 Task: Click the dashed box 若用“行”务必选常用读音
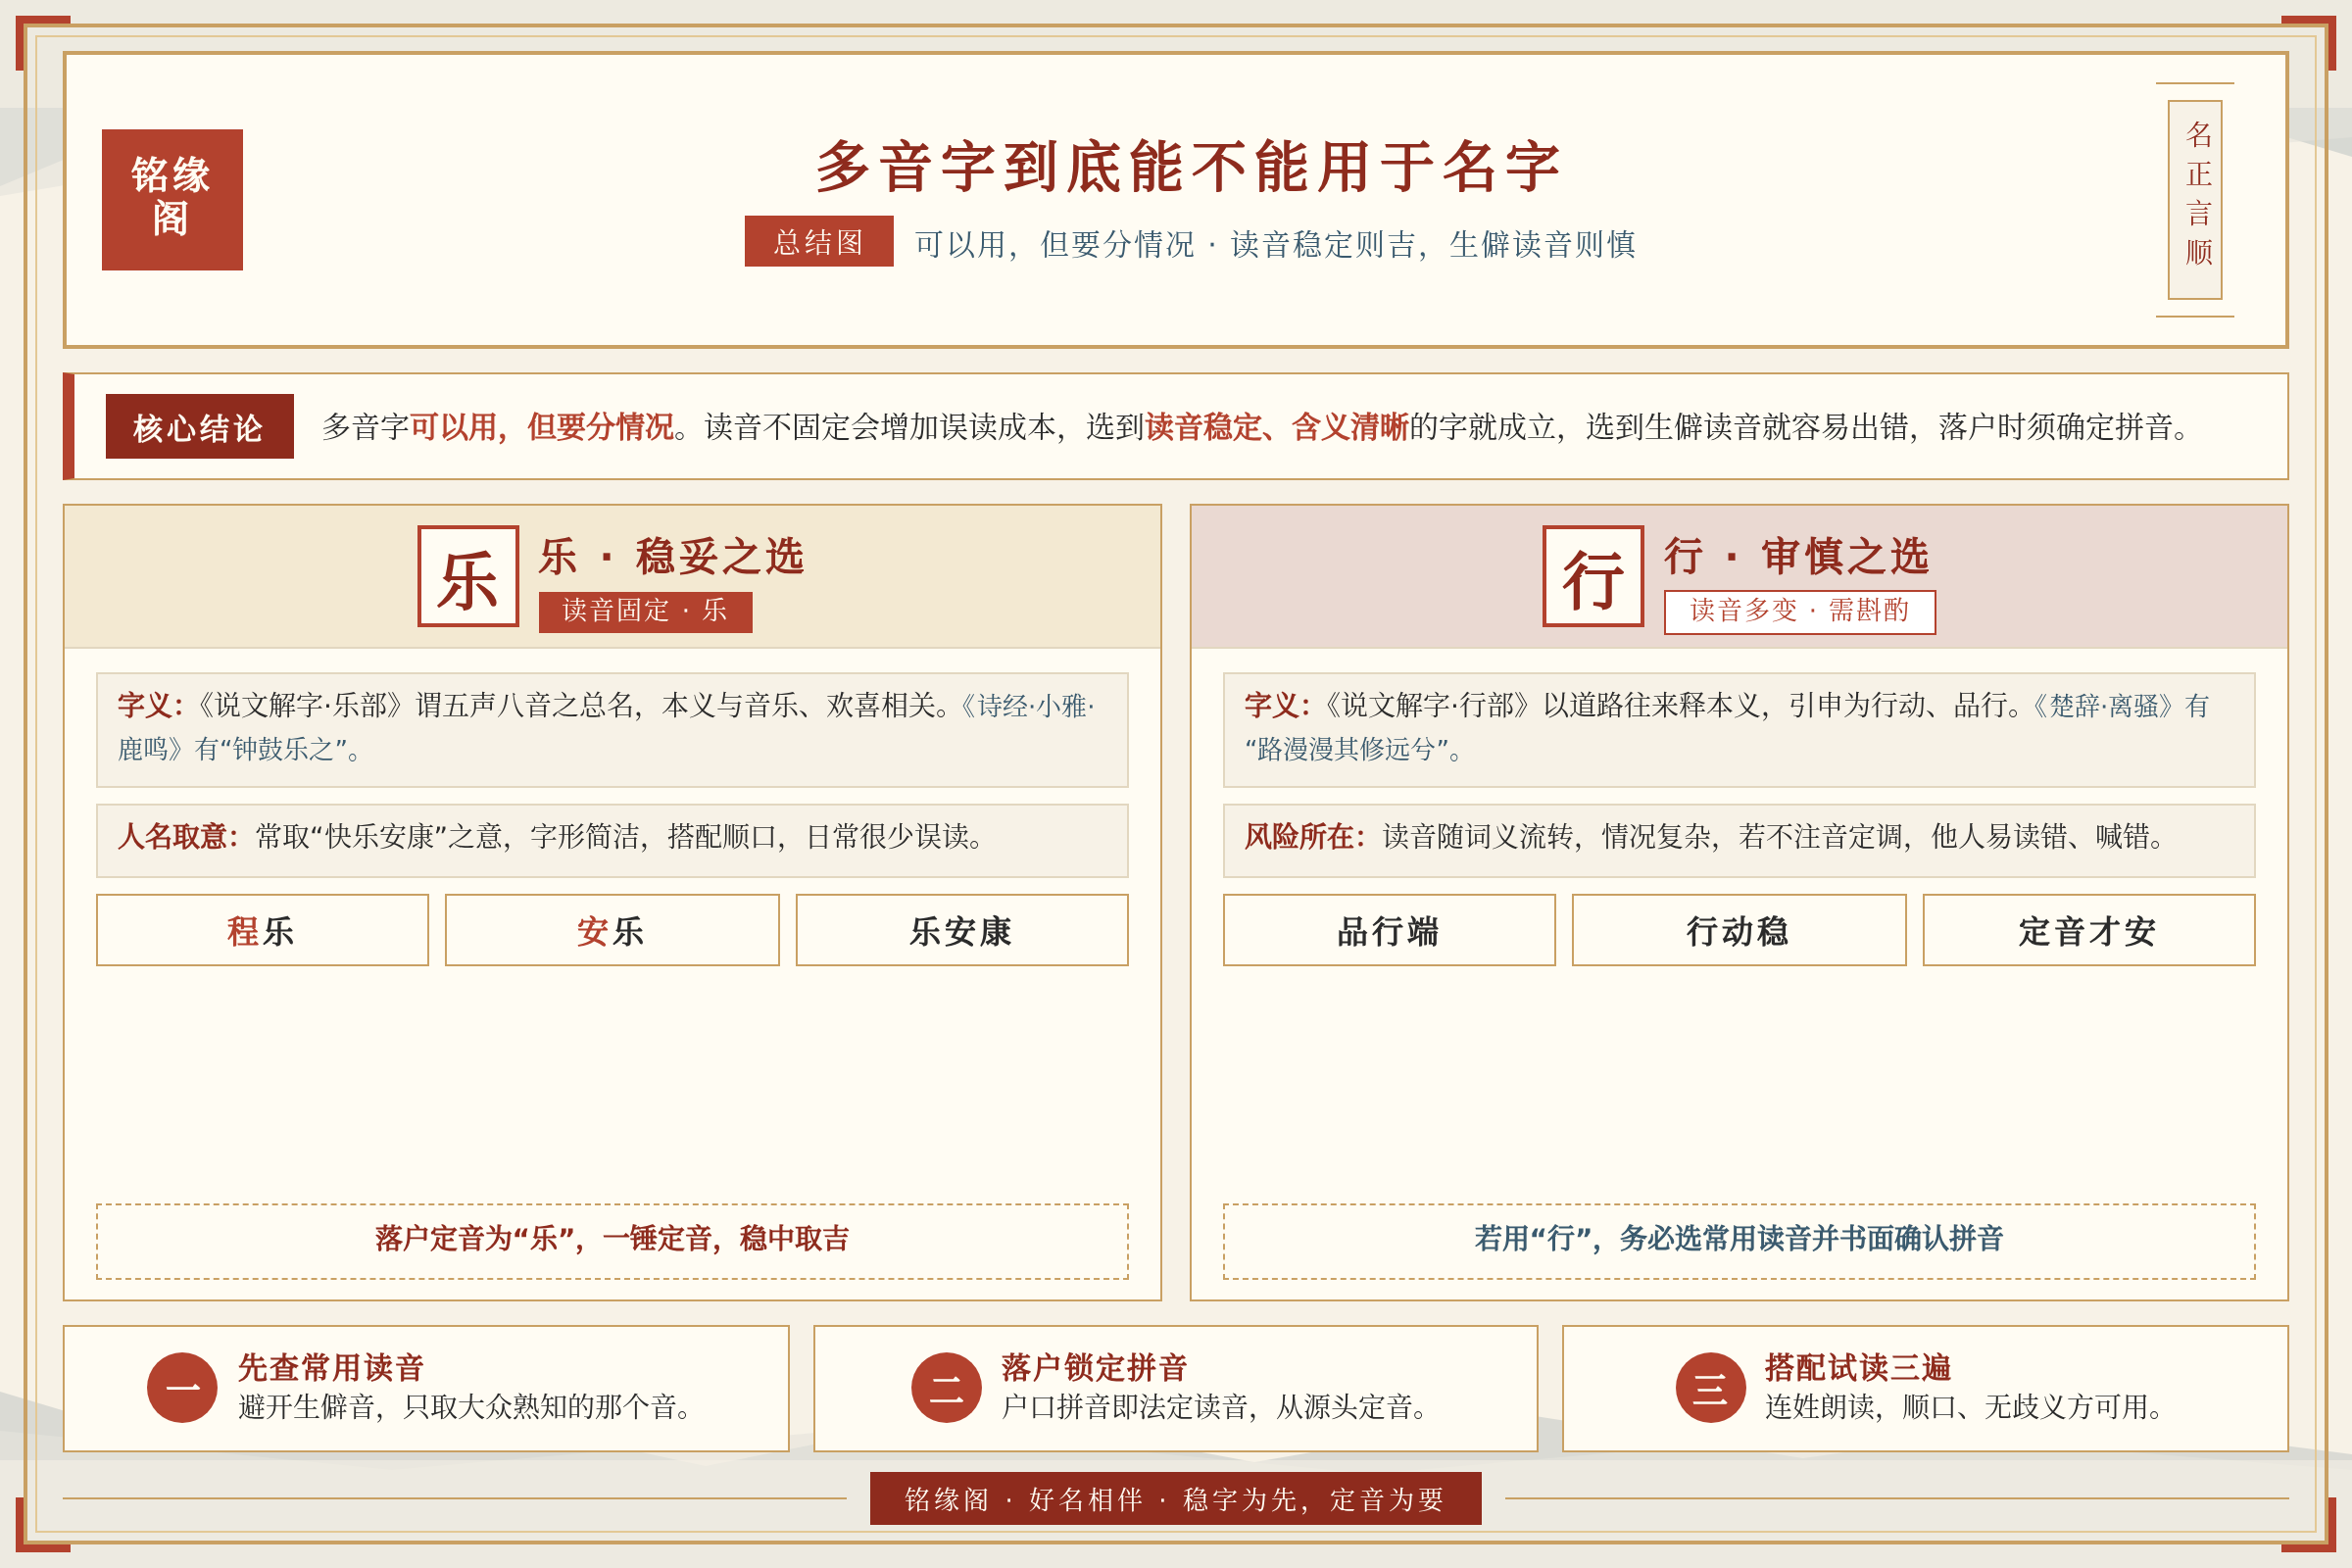[x=1738, y=1241]
